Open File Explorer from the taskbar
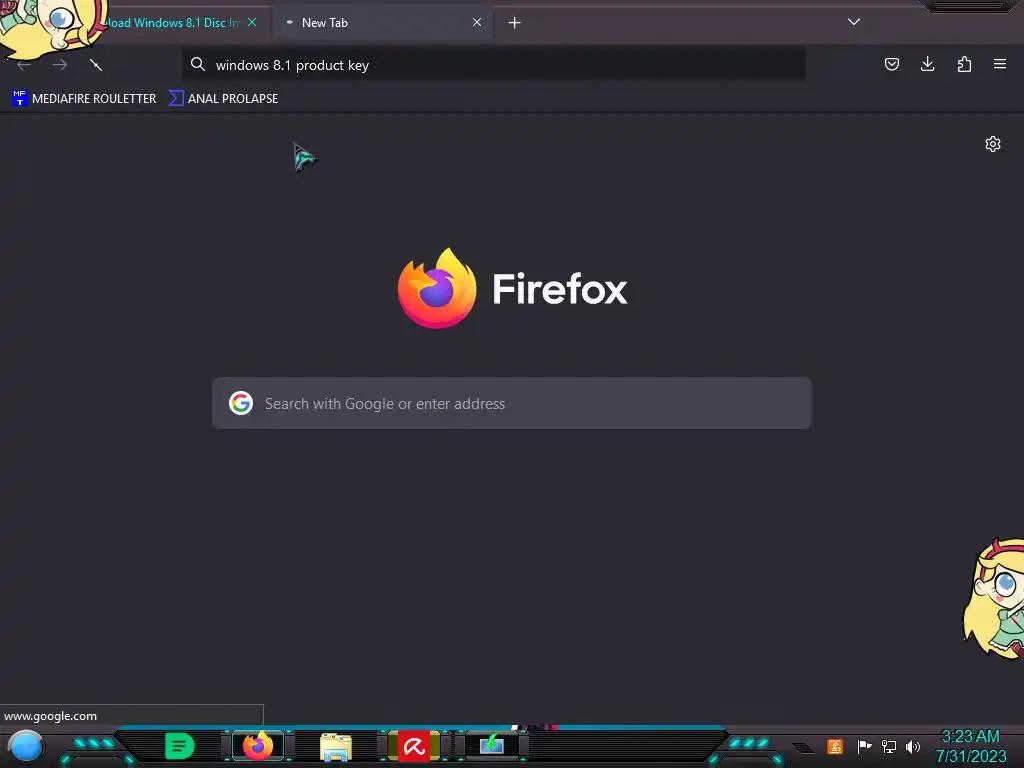The width and height of the screenshot is (1024, 768). [336, 746]
